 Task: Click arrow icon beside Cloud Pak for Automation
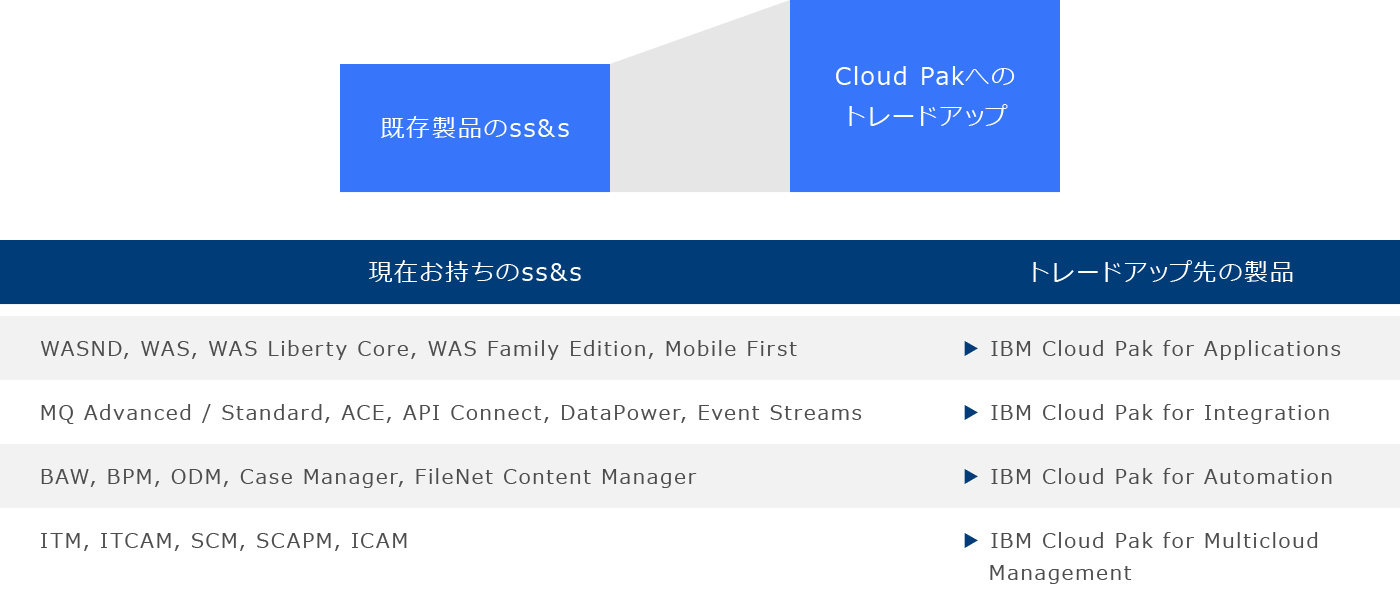(x=970, y=477)
